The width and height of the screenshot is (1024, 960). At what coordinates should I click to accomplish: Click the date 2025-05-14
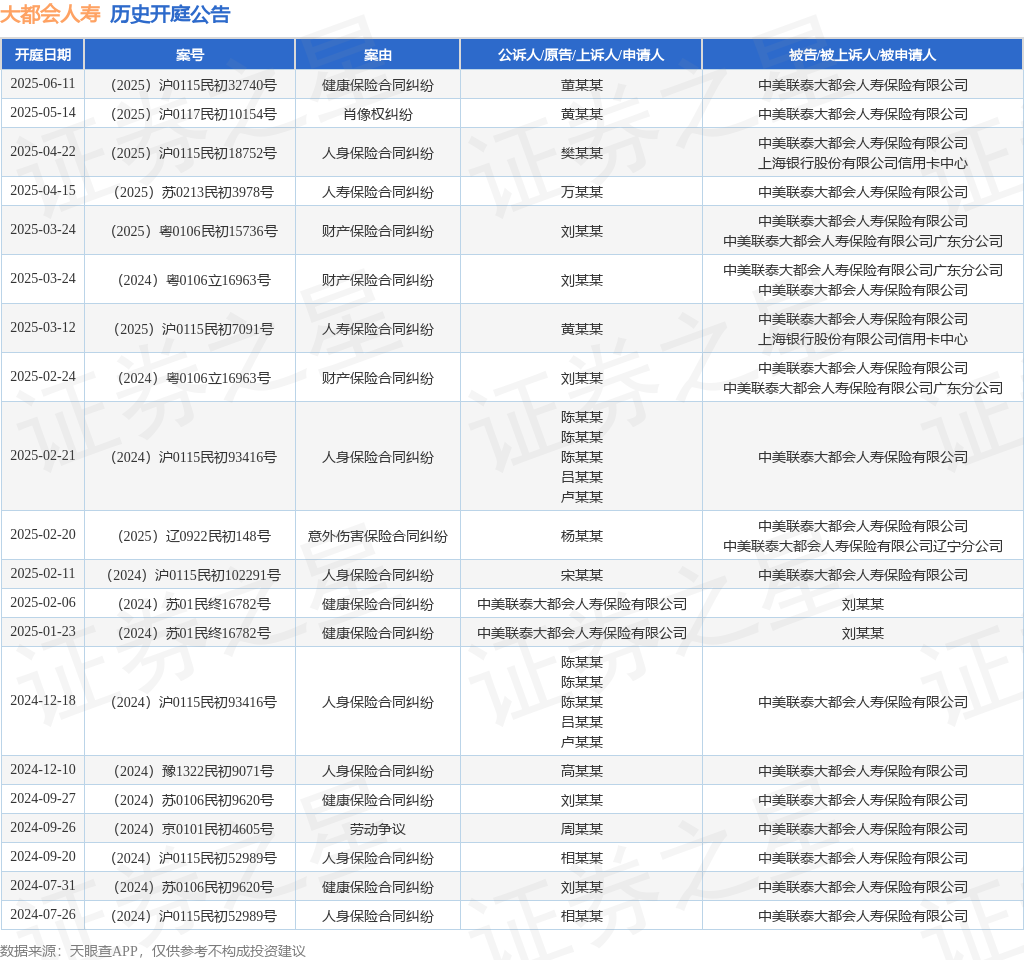[43, 112]
